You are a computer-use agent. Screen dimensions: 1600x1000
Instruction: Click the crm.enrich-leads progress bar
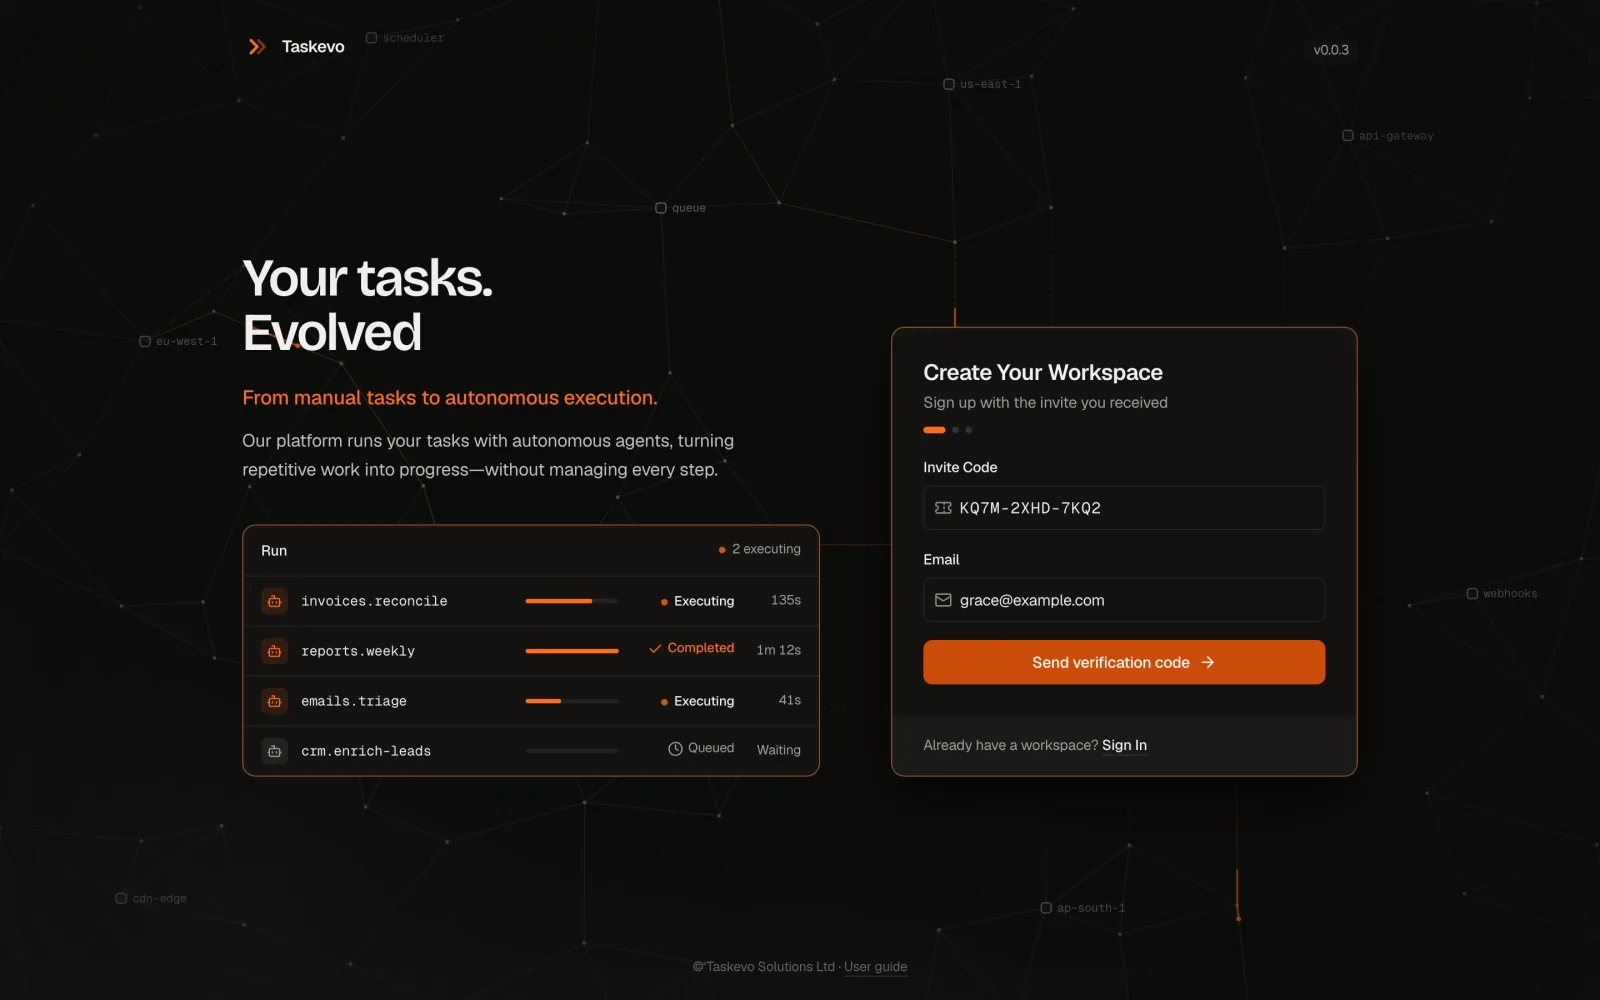572,751
